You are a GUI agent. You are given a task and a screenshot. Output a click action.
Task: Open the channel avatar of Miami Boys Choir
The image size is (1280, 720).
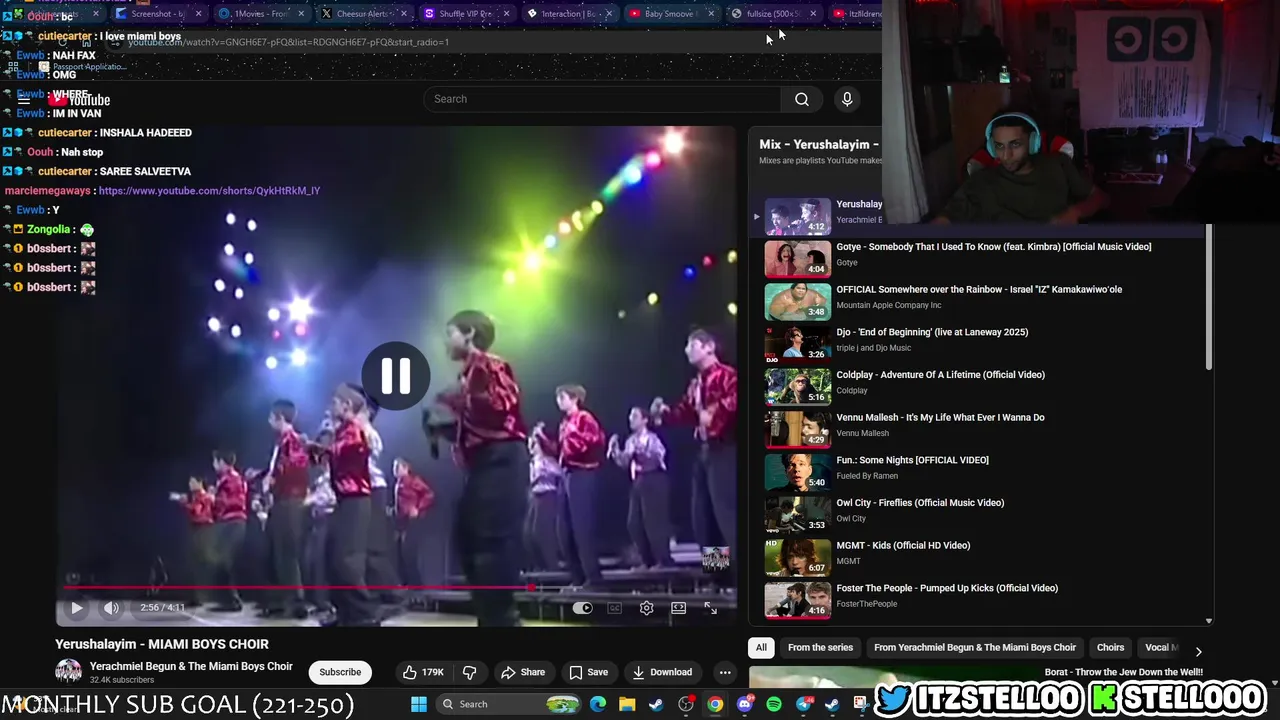pyautogui.click(x=68, y=672)
